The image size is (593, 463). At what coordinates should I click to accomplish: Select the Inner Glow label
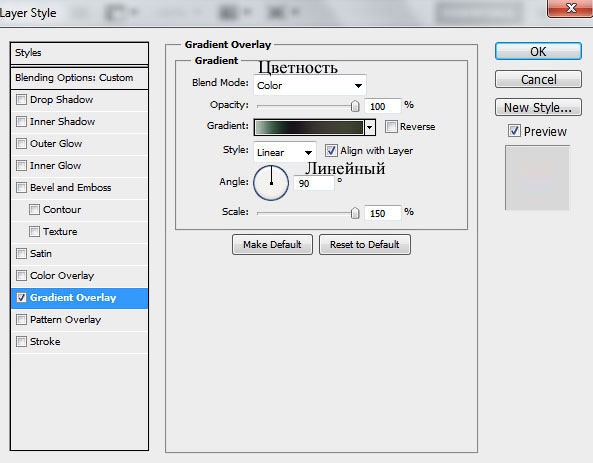pyautogui.click(x=56, y=166)
